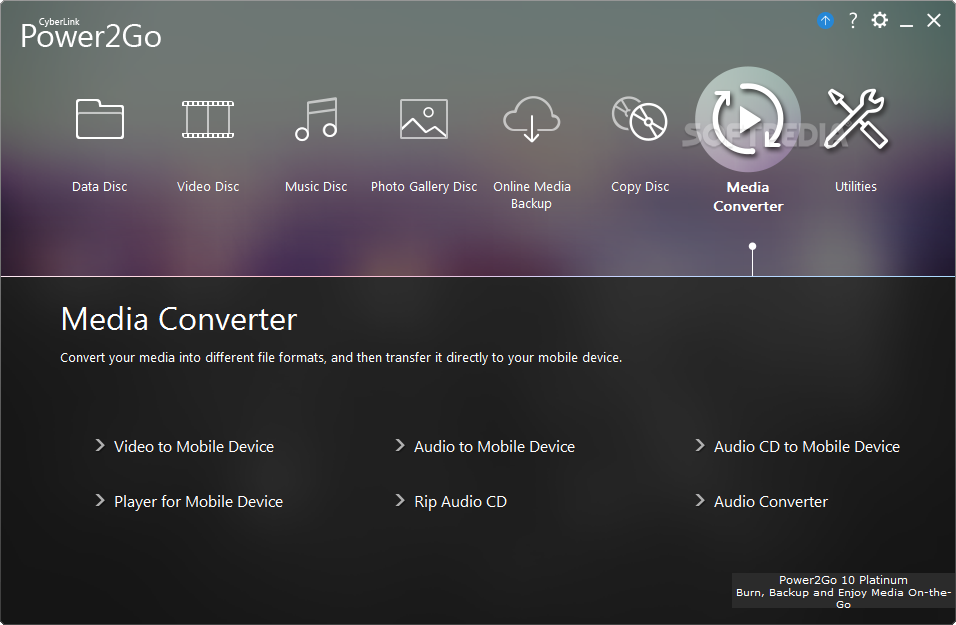Click the Data Disc label

tap(100, 187)
